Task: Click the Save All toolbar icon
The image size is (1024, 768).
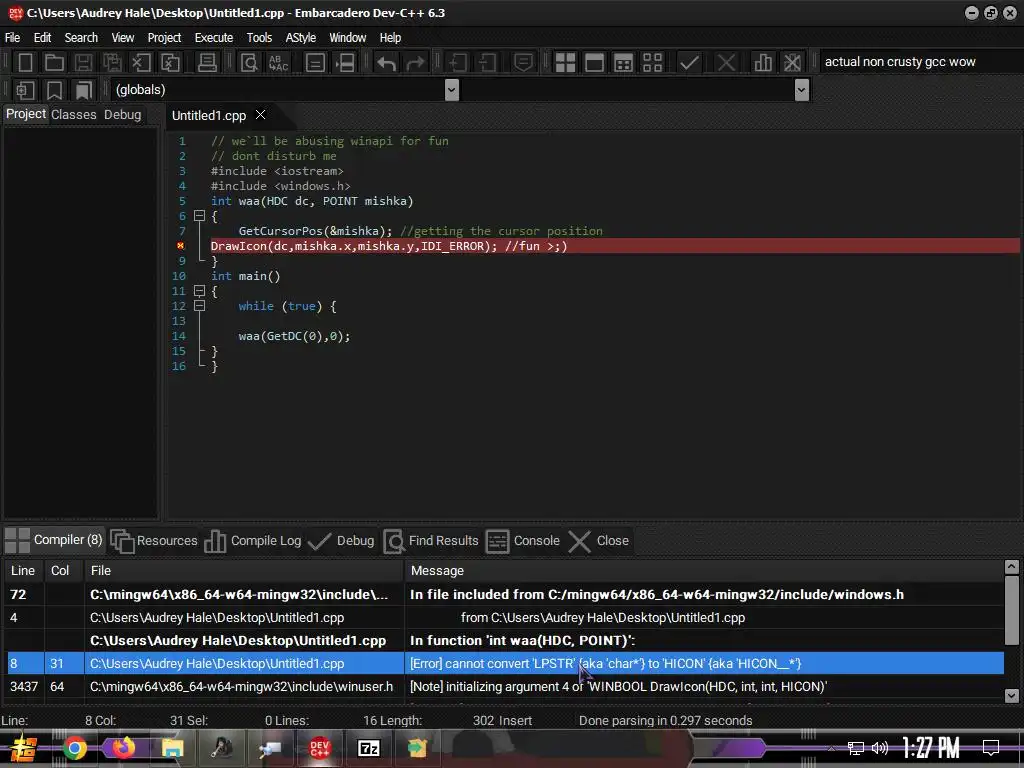Action: click(x=112, y=63)
